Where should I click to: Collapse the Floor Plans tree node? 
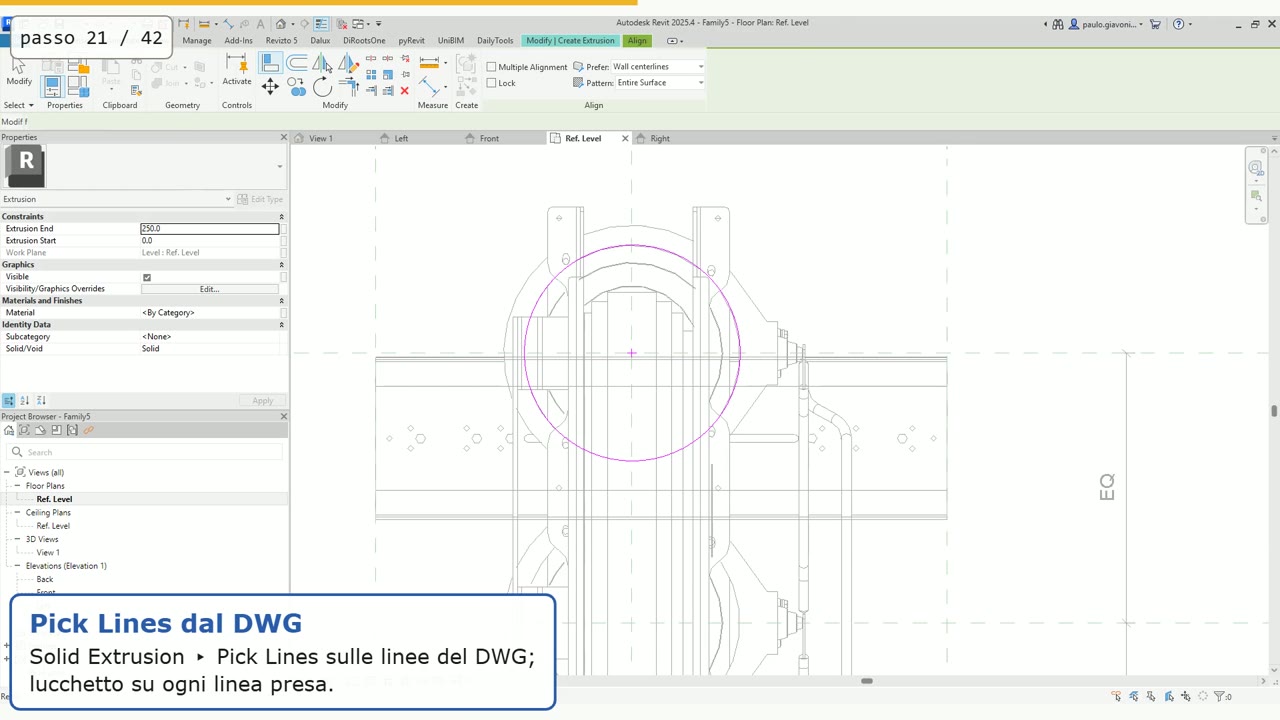(x=17, y=486)
